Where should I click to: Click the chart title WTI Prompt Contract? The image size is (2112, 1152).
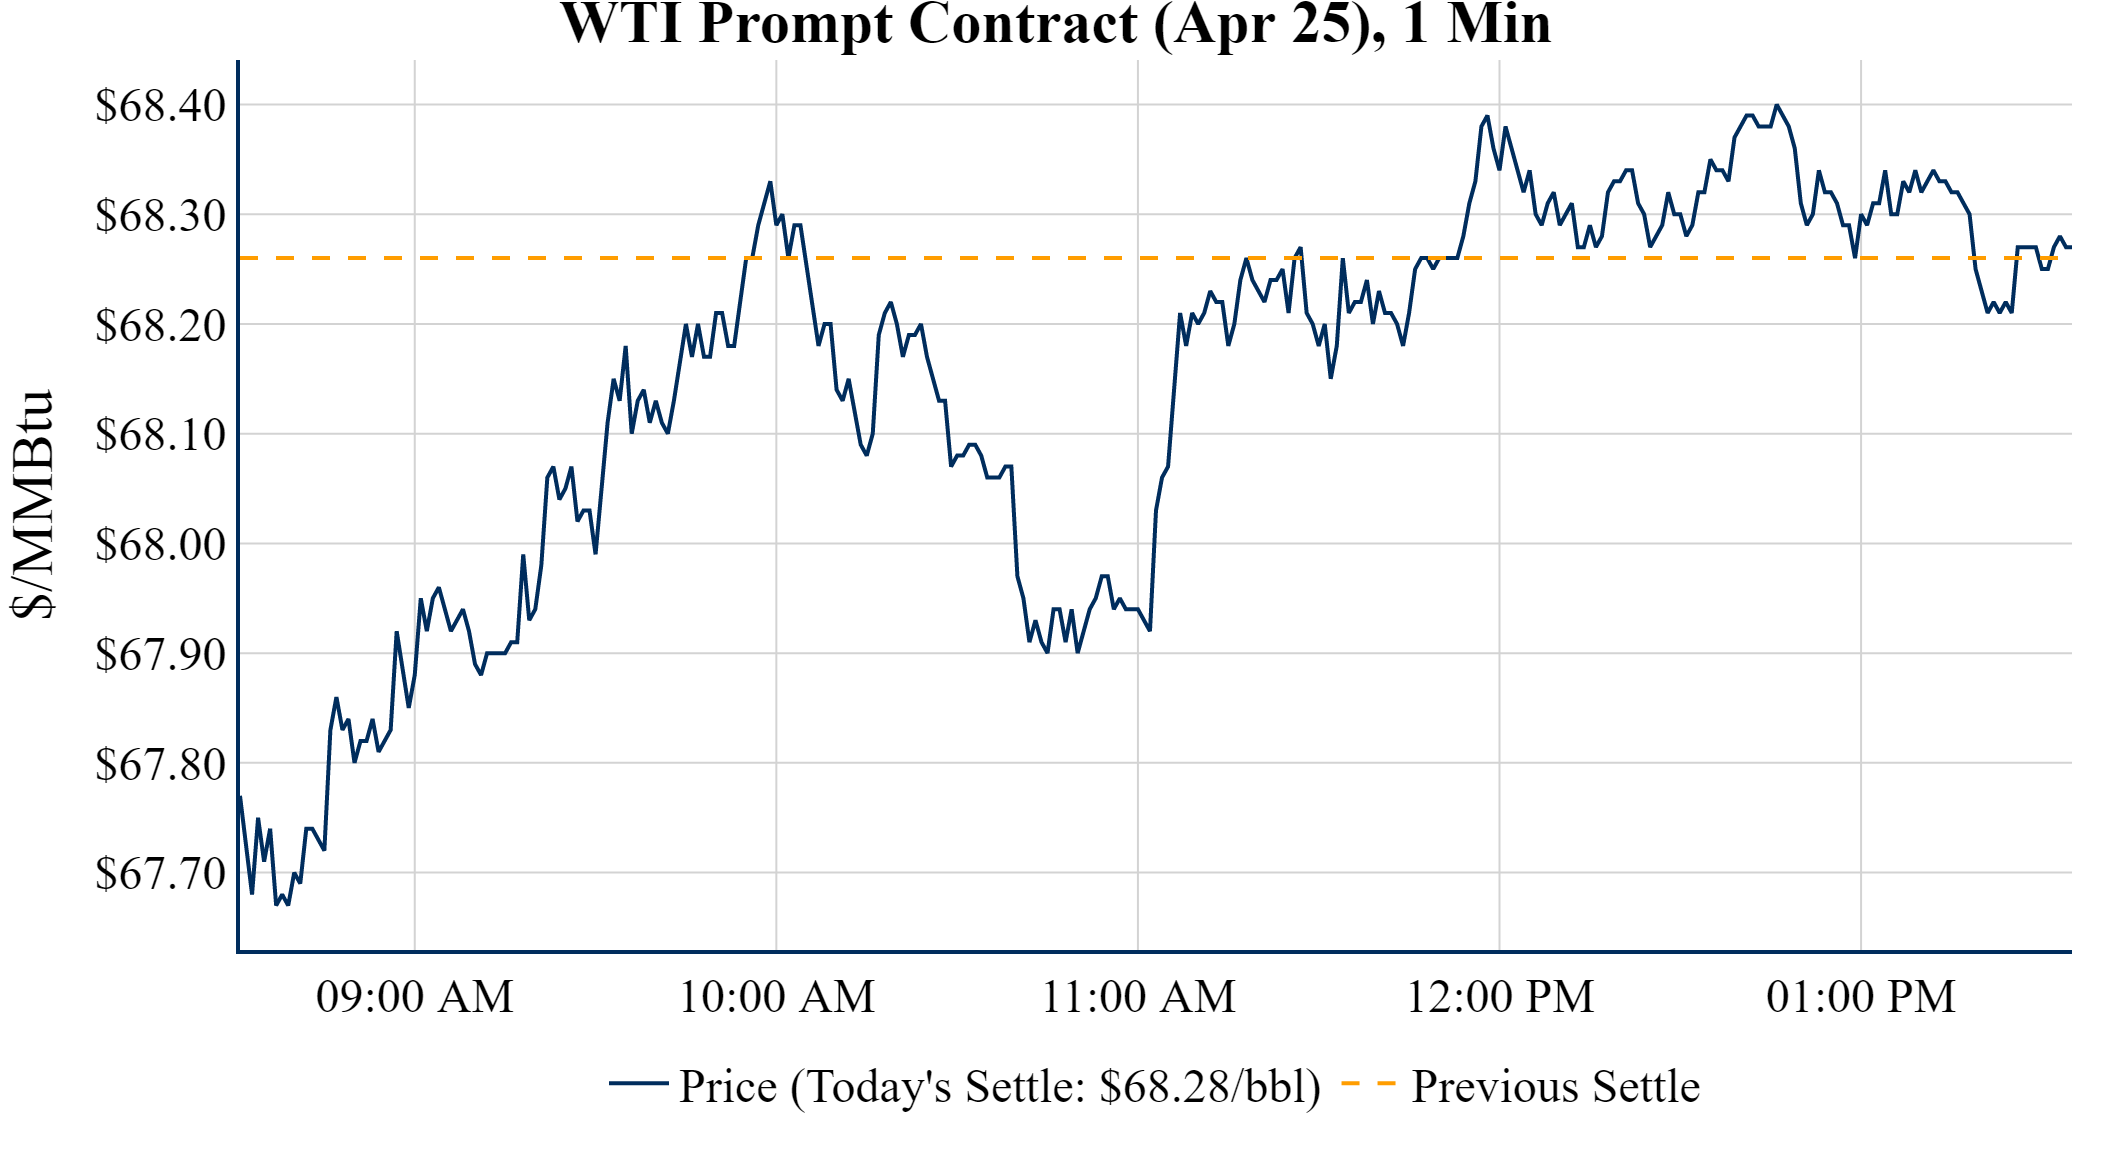coord(1055,24)
